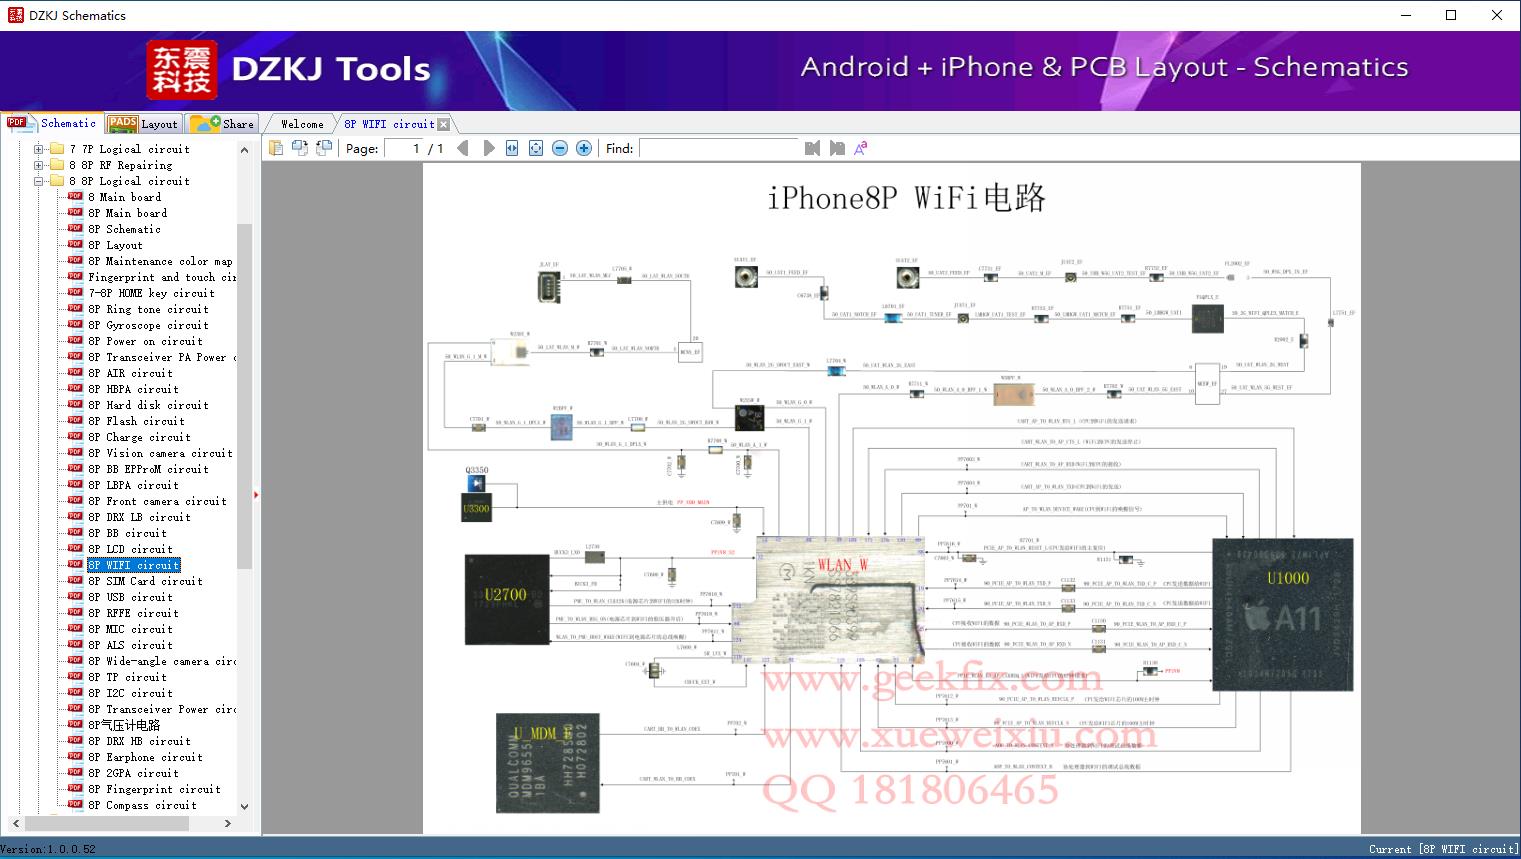This screenshot has width=1521, height=859.
Task: Toggle match case icon in Find bar
Action: (x=860, y=148)
